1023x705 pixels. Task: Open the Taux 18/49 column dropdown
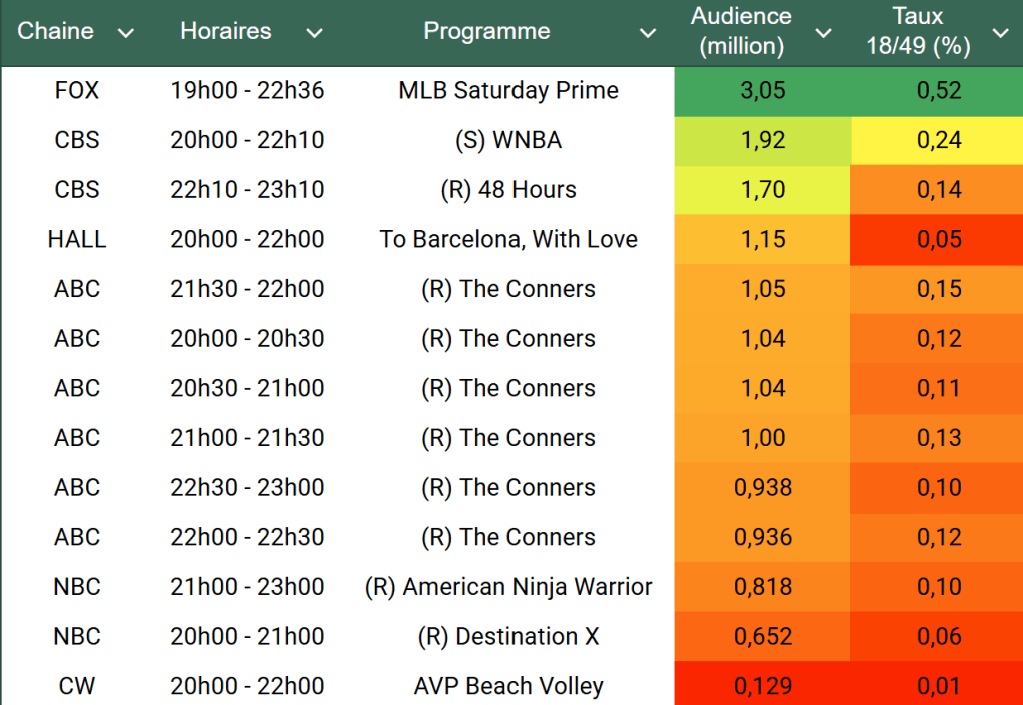[x=1000, y=33]
